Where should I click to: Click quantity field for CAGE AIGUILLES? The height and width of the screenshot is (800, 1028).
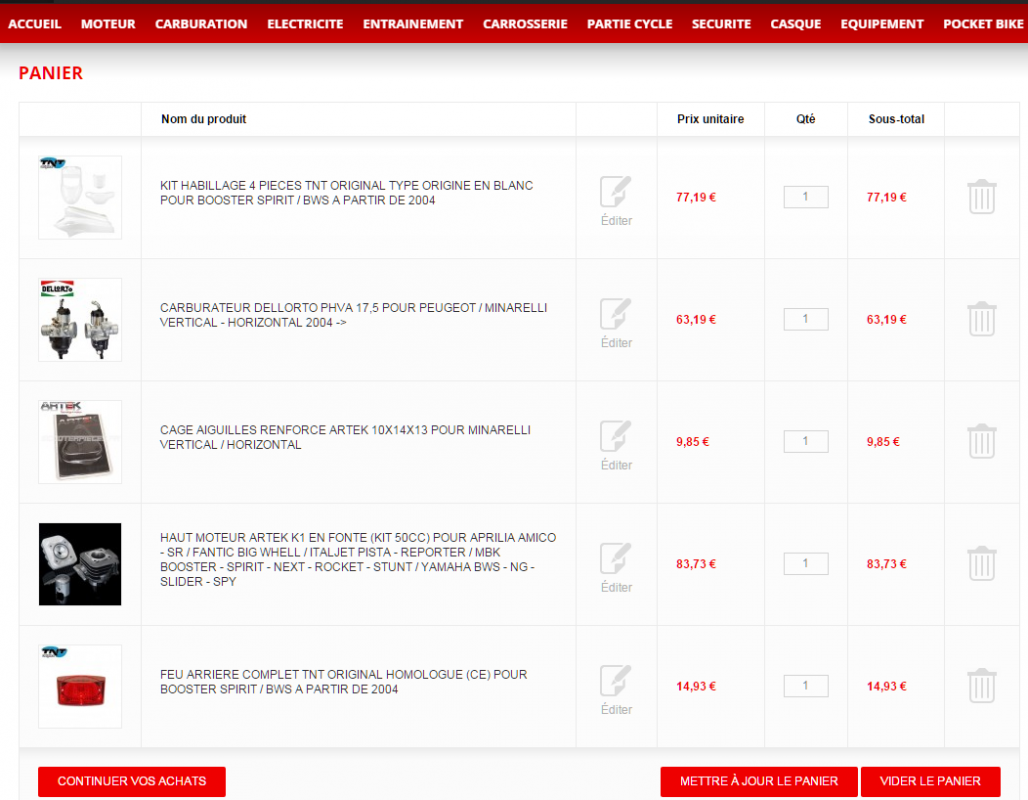pos(806,441)
